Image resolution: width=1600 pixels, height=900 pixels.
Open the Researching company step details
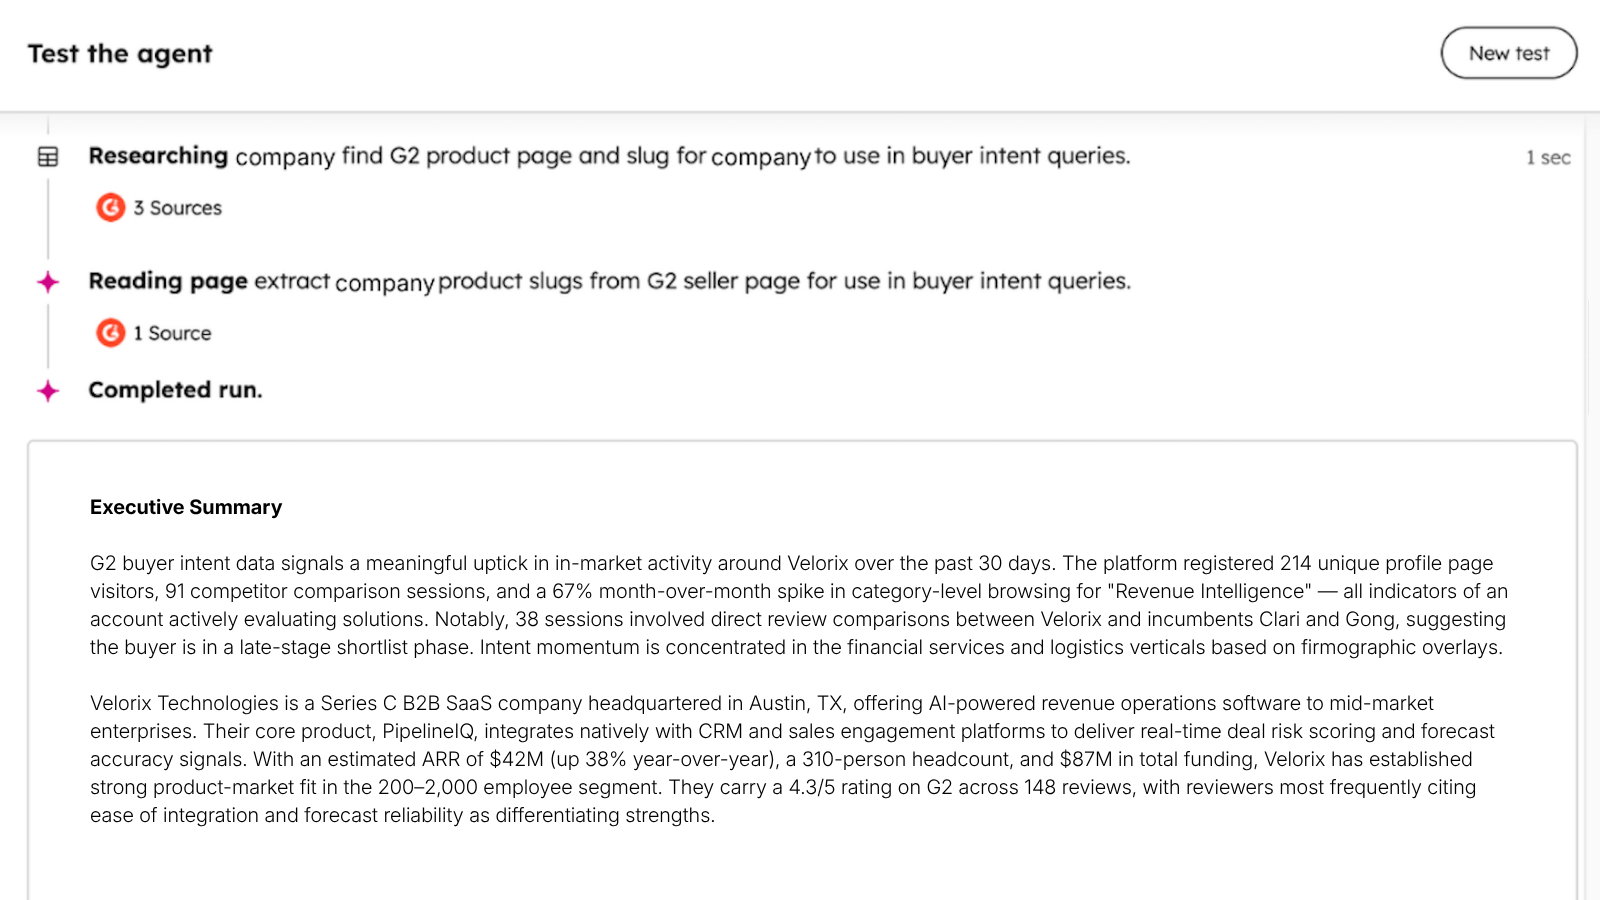(x=608, y=156)
